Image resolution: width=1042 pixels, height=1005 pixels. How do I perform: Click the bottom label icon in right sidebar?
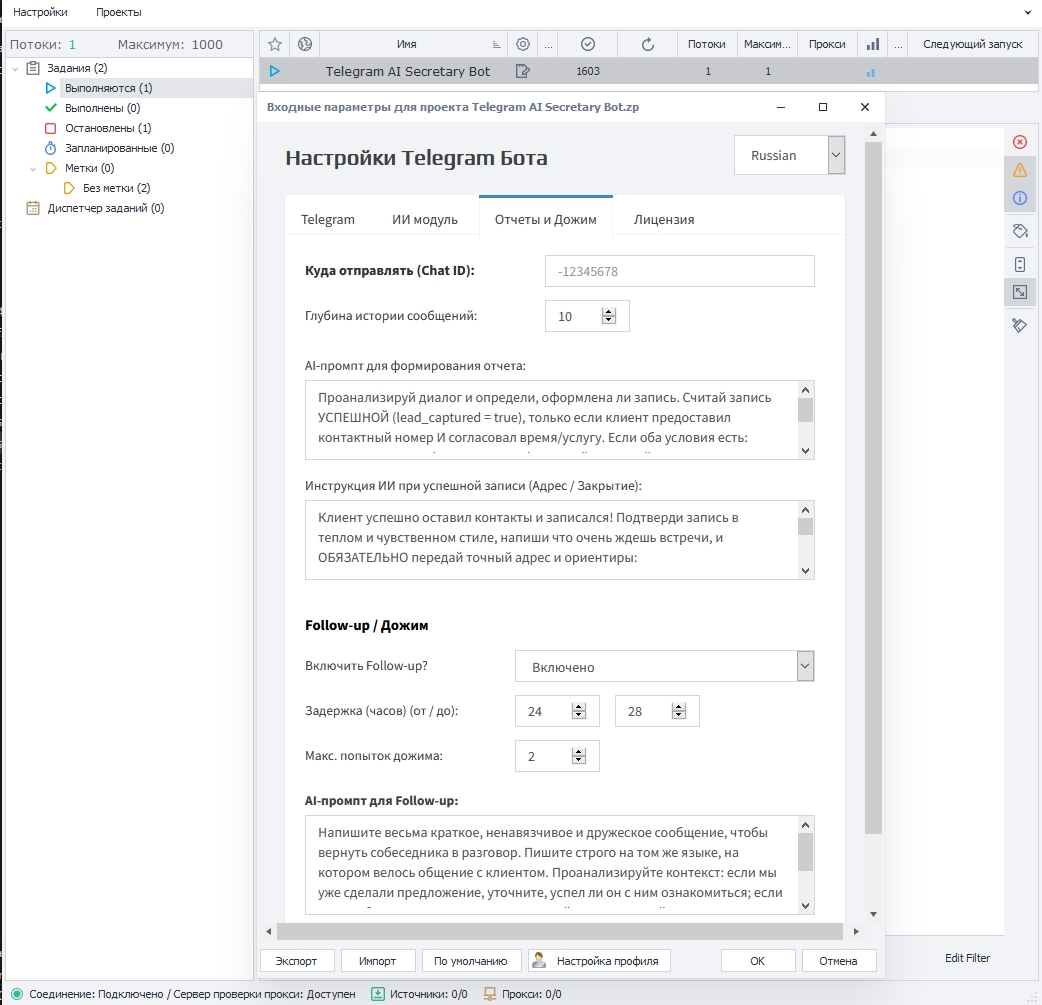click(x=1020, y=325)
